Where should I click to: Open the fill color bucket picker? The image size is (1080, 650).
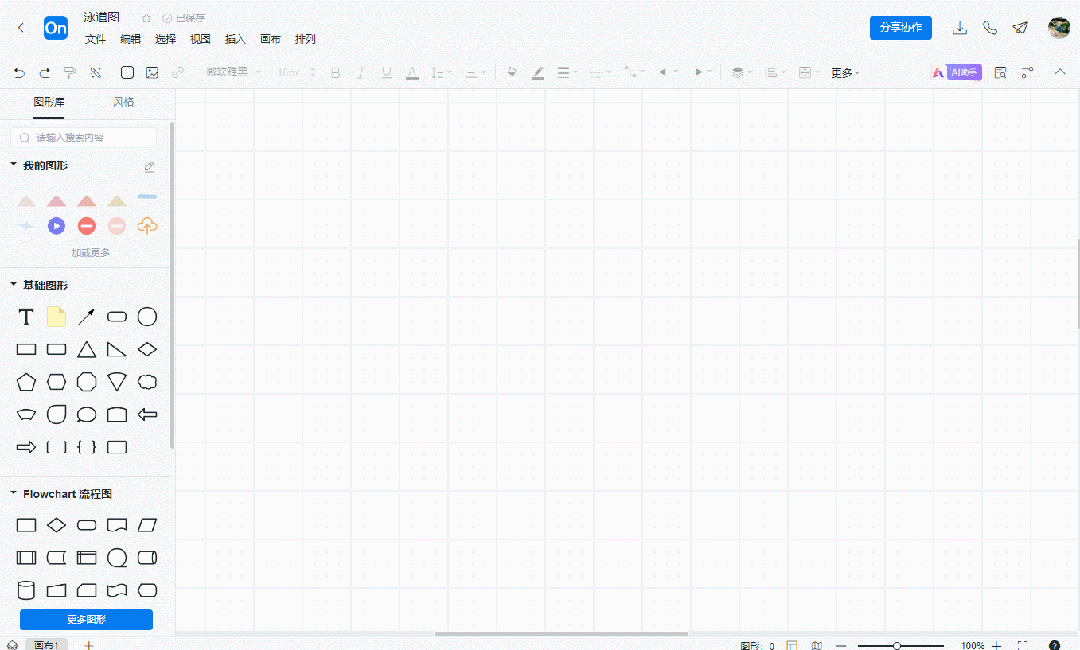click(512, 72)
